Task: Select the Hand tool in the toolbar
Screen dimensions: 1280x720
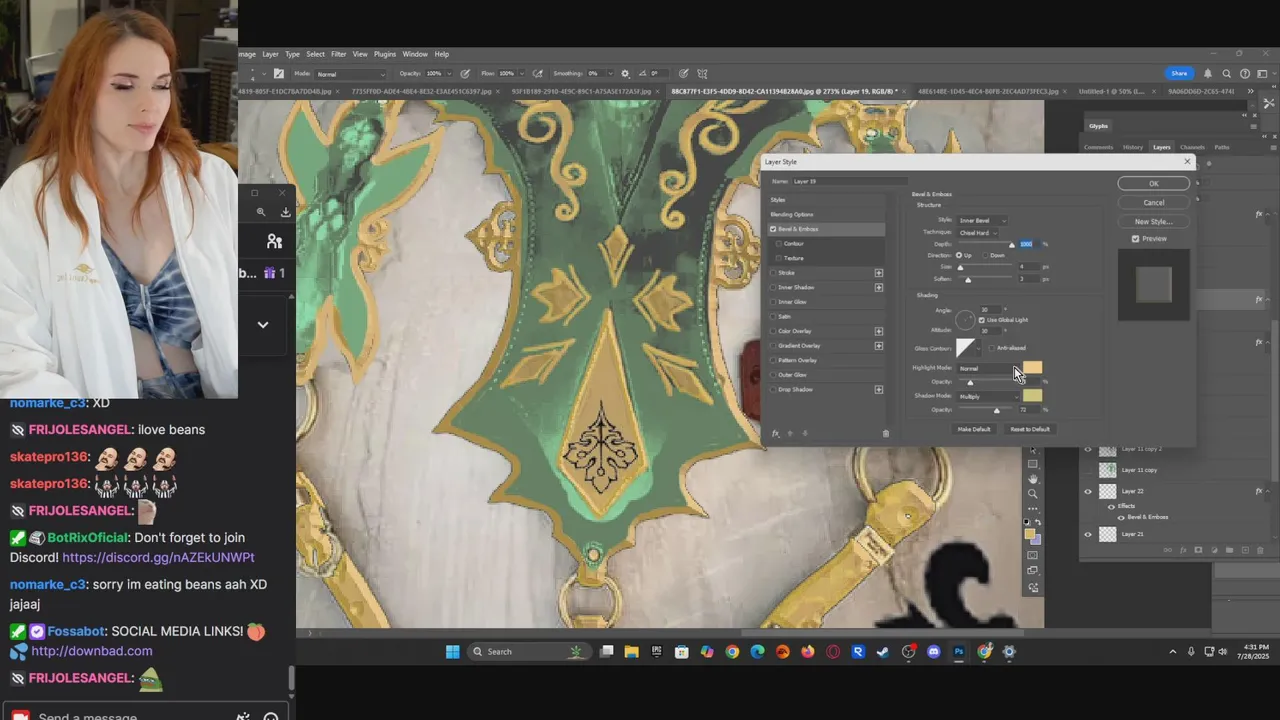Action: [1033, 479]
